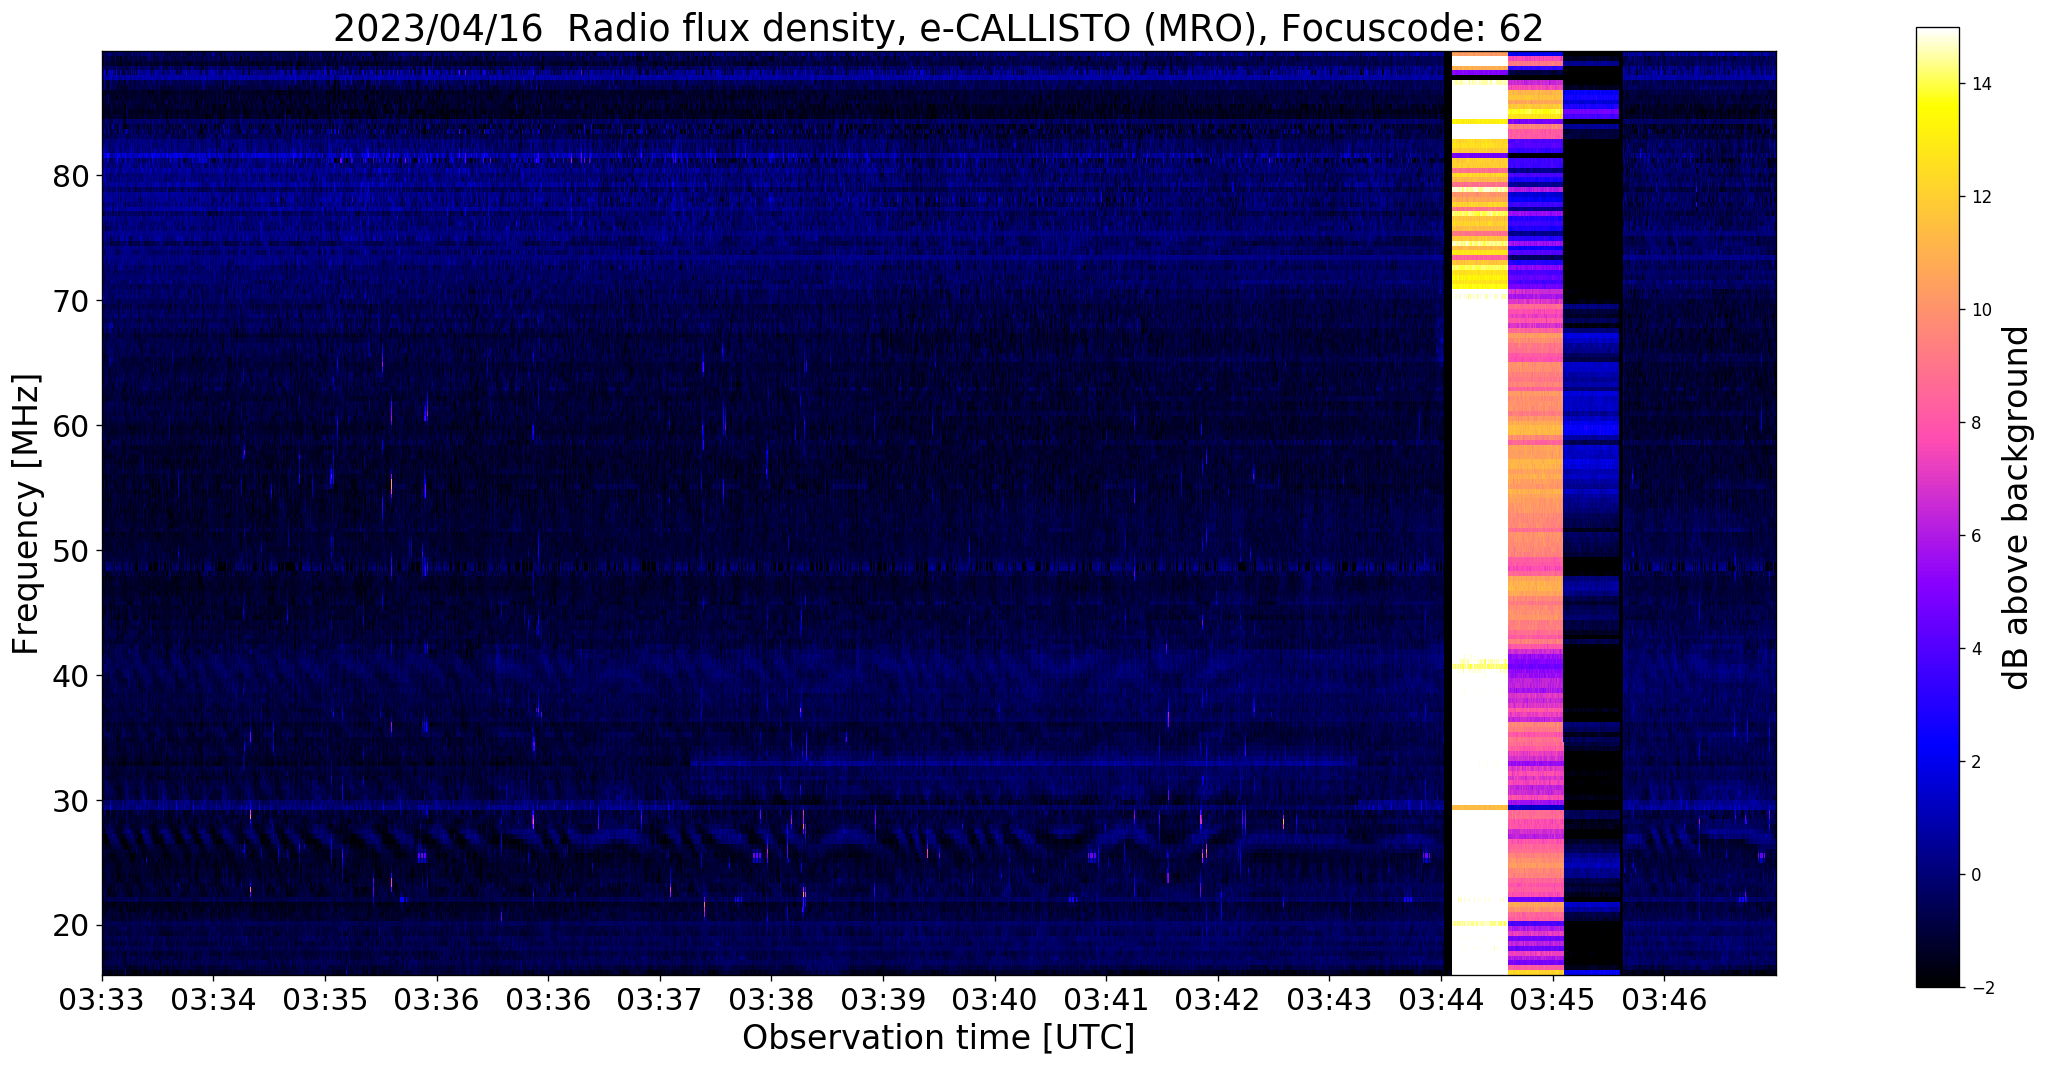Screen dimensions: 2047x1067
Task: Click the pink-orange band next to the white band
Action: [1535, 513]
